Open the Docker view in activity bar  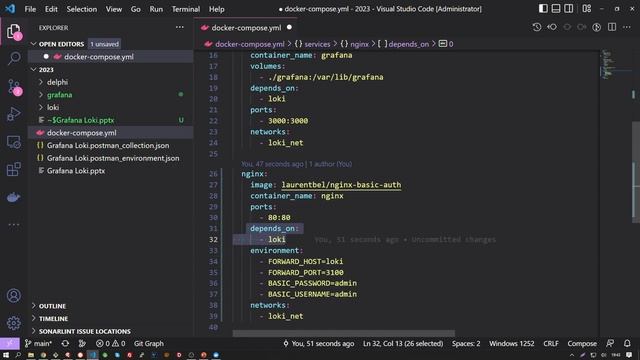[13, 197]
